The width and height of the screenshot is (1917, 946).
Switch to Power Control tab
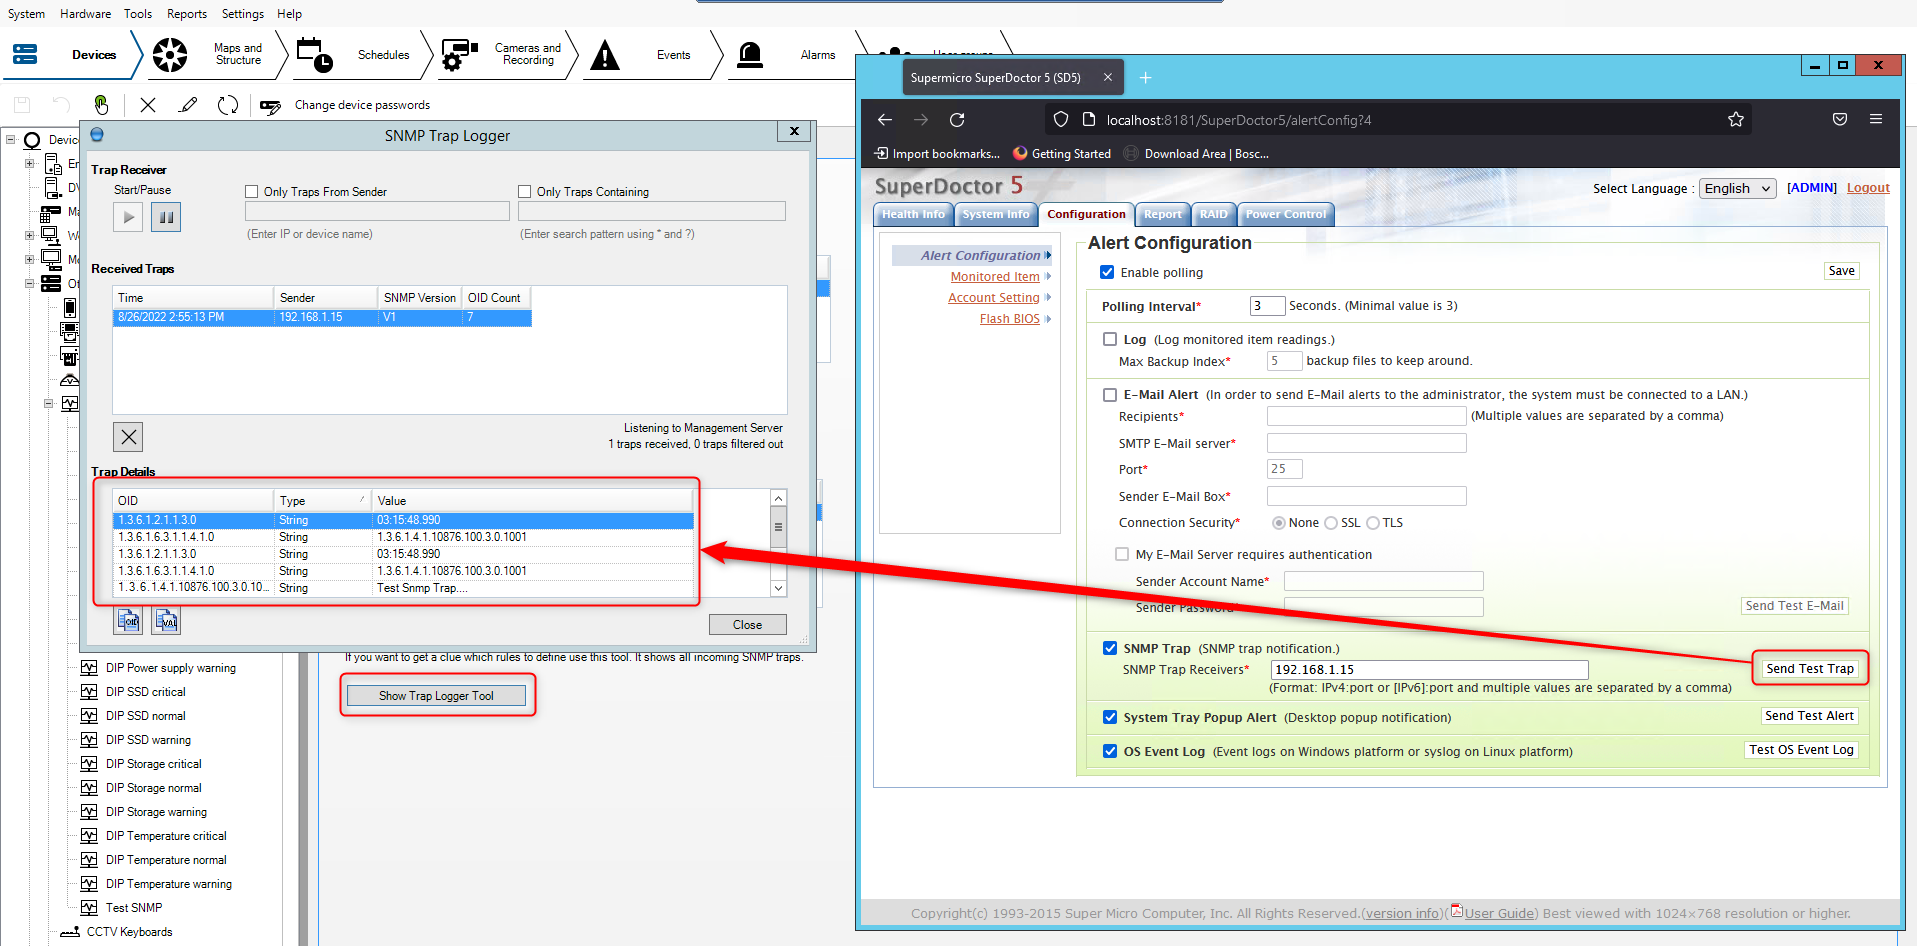[1286, 214]
